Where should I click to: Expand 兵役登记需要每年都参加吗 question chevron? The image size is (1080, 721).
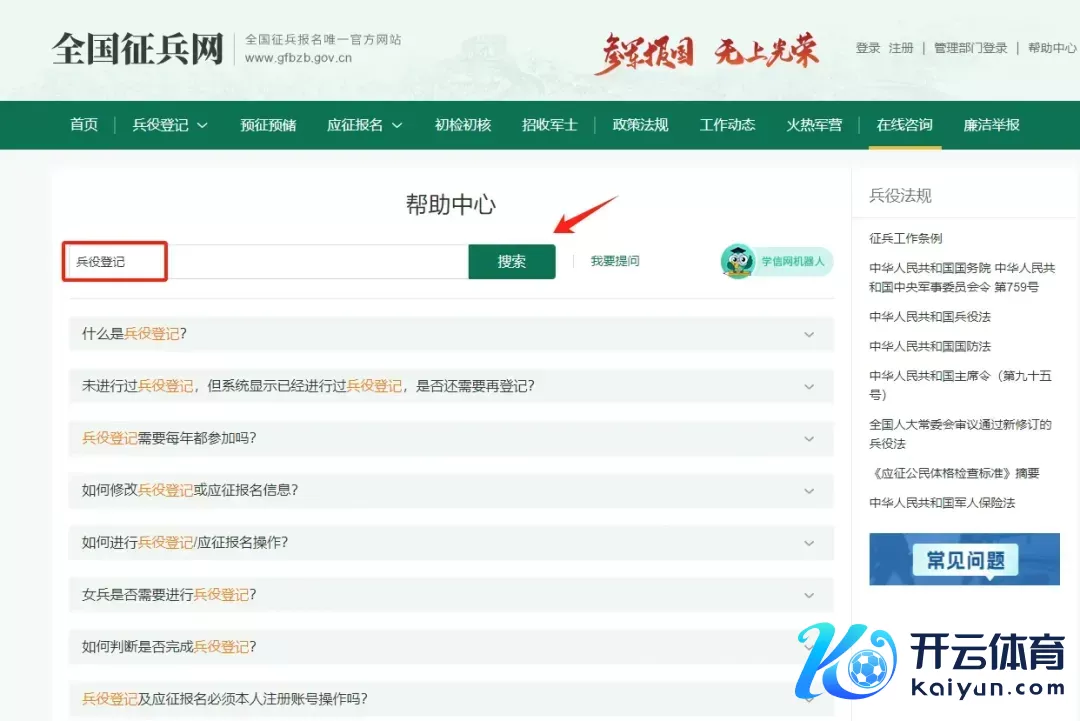[x=809, y=439]
